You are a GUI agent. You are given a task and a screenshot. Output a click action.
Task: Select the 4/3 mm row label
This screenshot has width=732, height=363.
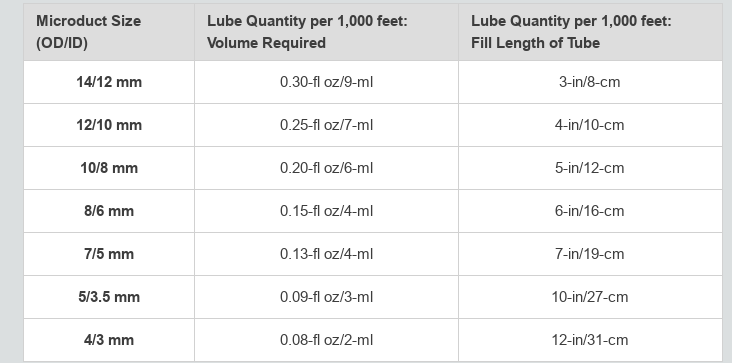tap(109, 340)
